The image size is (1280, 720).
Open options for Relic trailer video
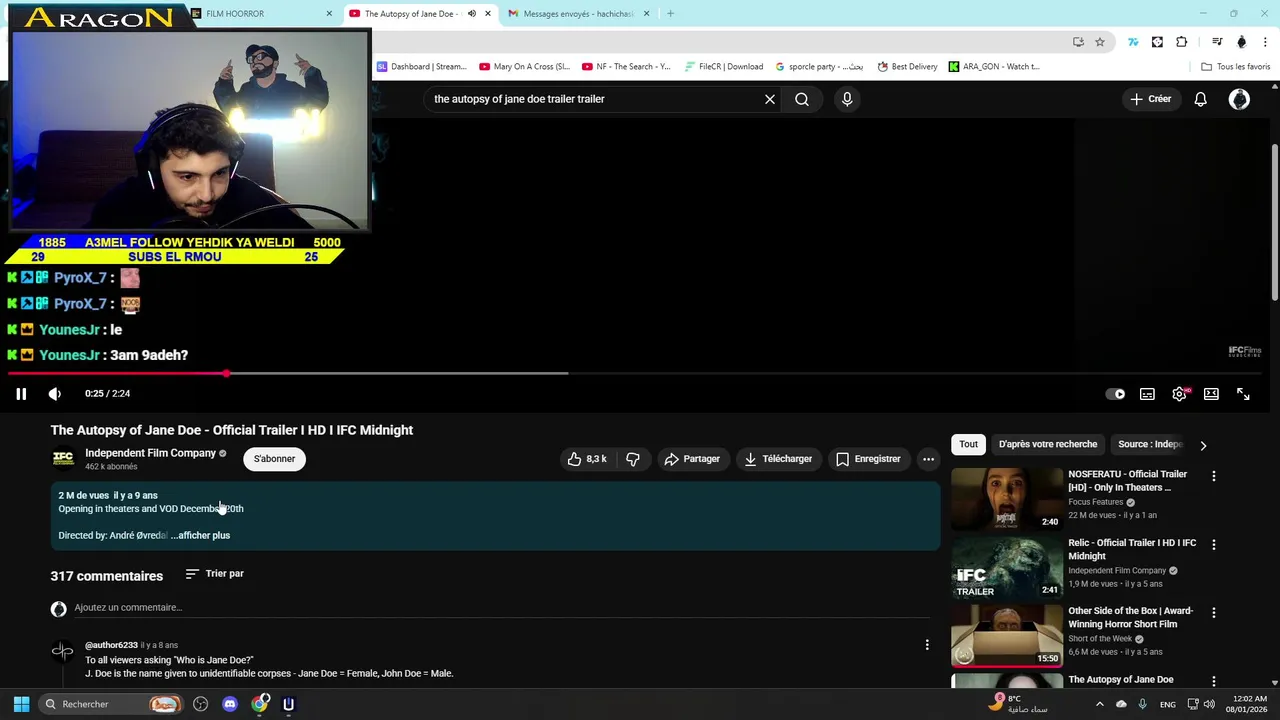click(1214, 545)
